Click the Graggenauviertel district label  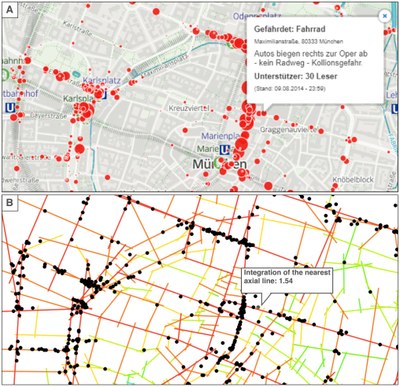288,130
